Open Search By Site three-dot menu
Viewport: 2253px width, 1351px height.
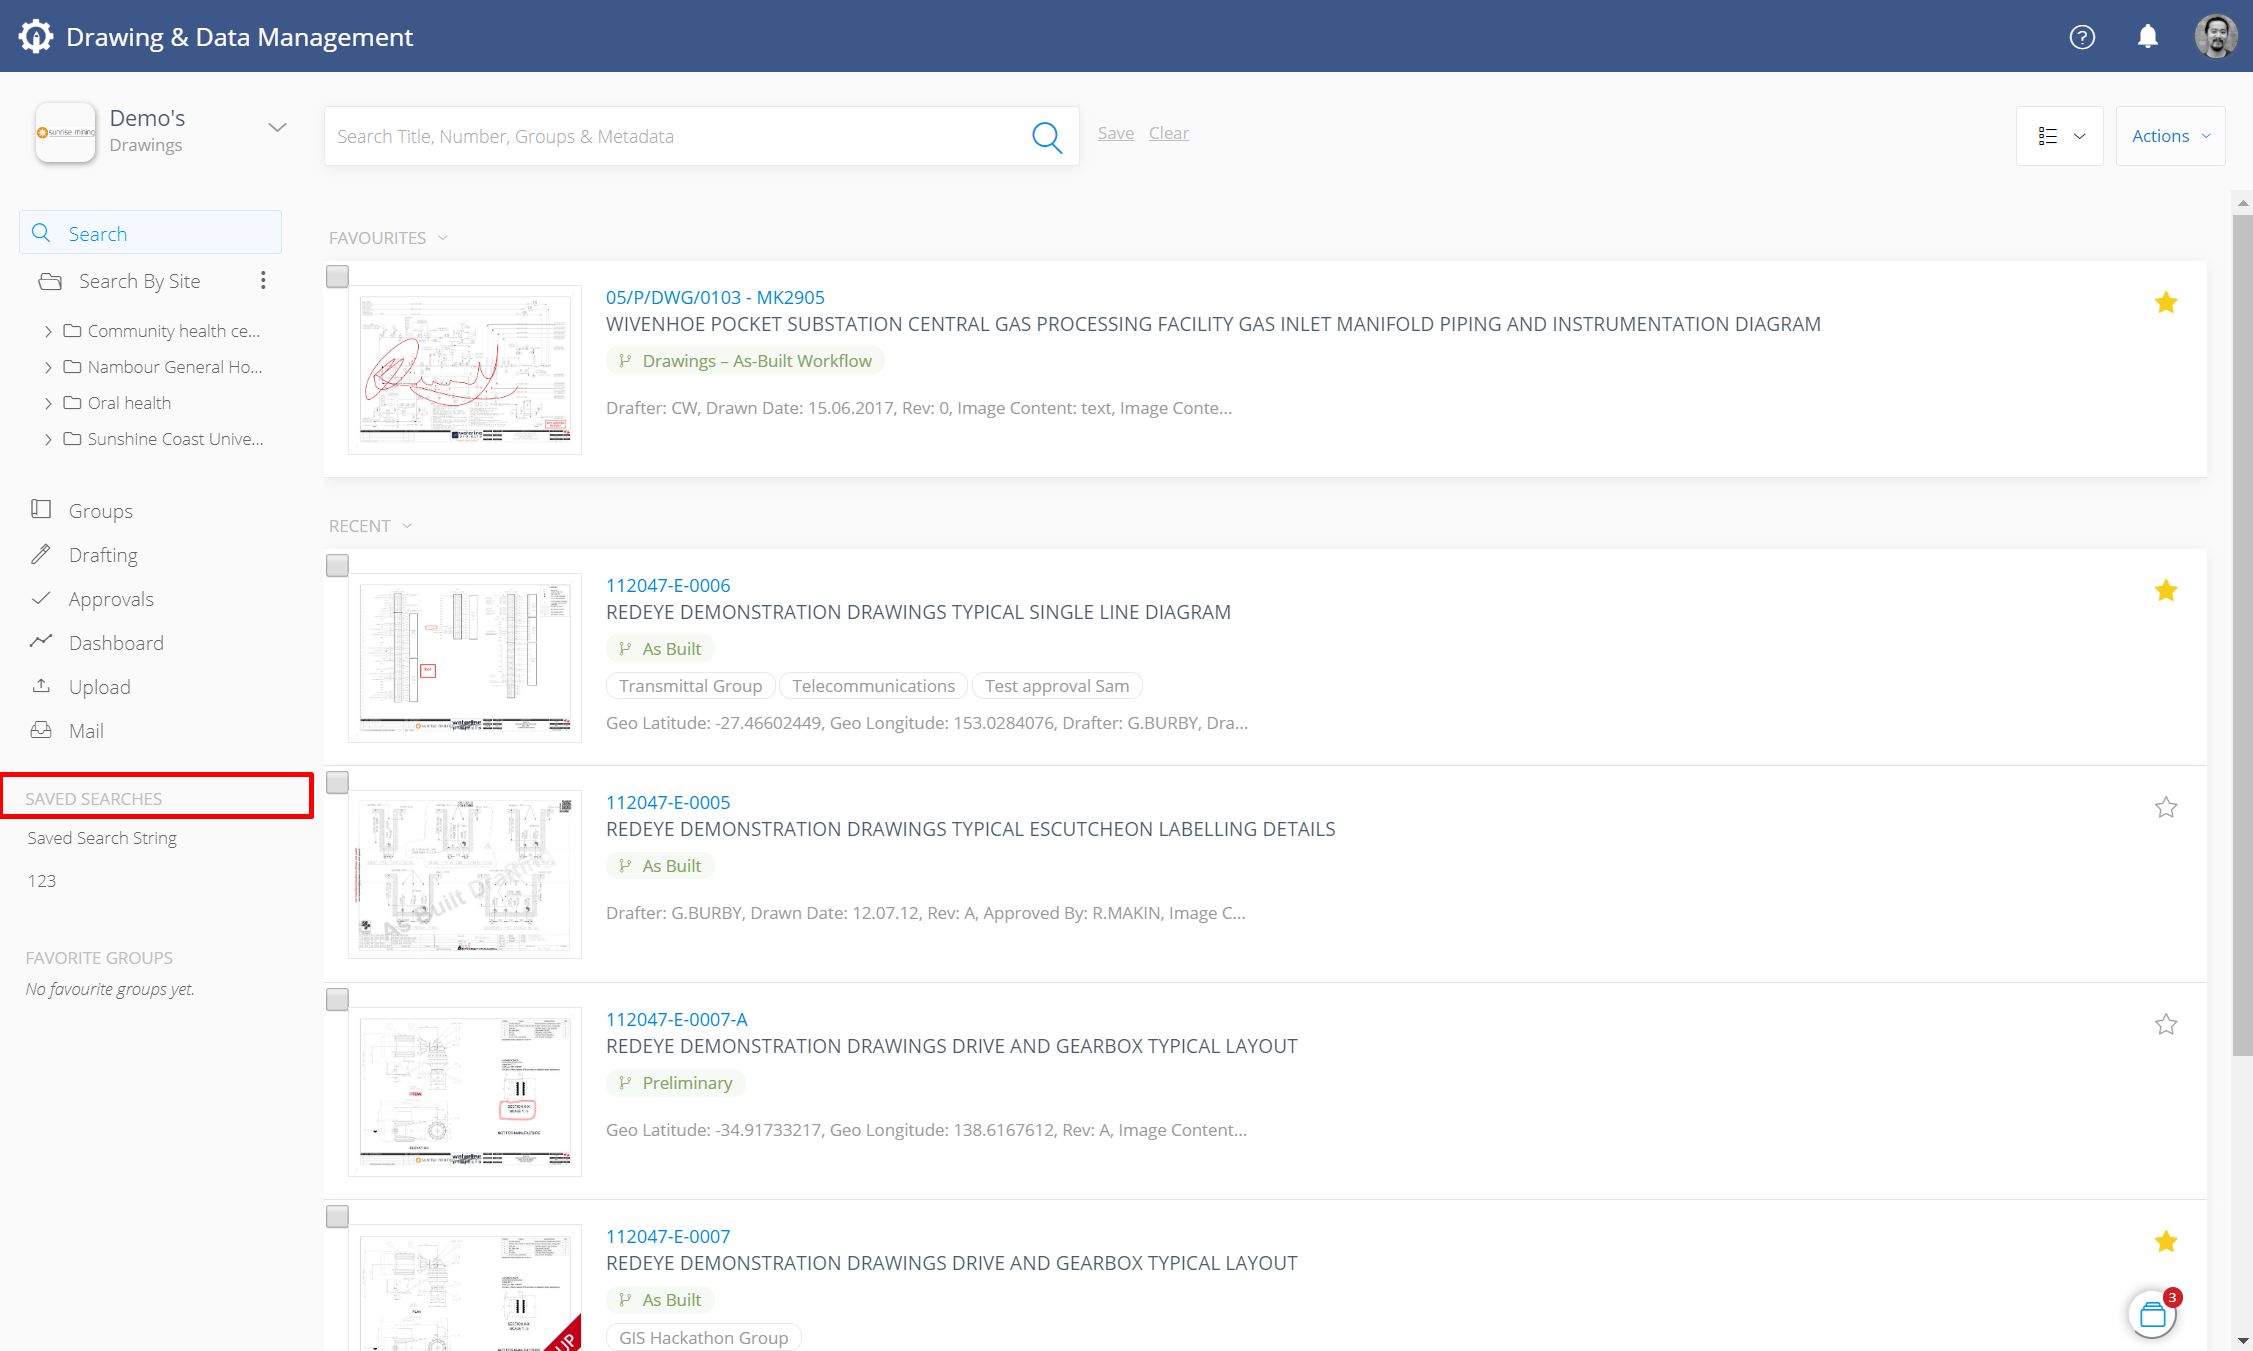click(x=263, y=281)
